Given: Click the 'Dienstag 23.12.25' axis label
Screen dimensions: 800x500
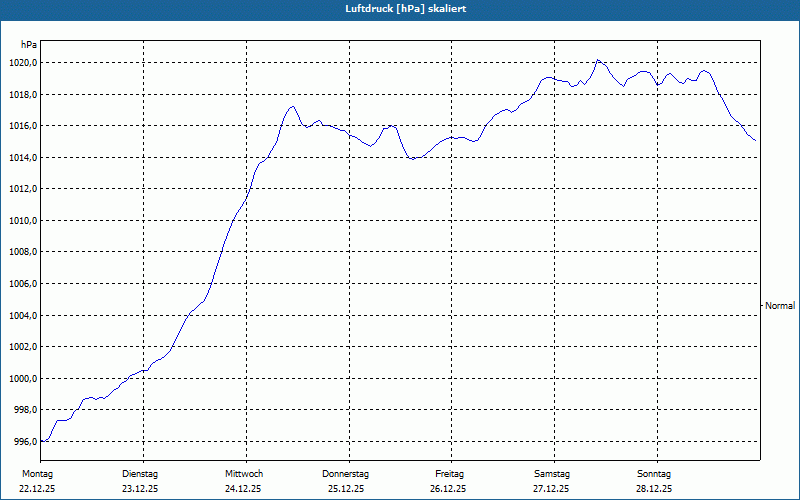Looking at the screenshot, I should coord(140,481).
